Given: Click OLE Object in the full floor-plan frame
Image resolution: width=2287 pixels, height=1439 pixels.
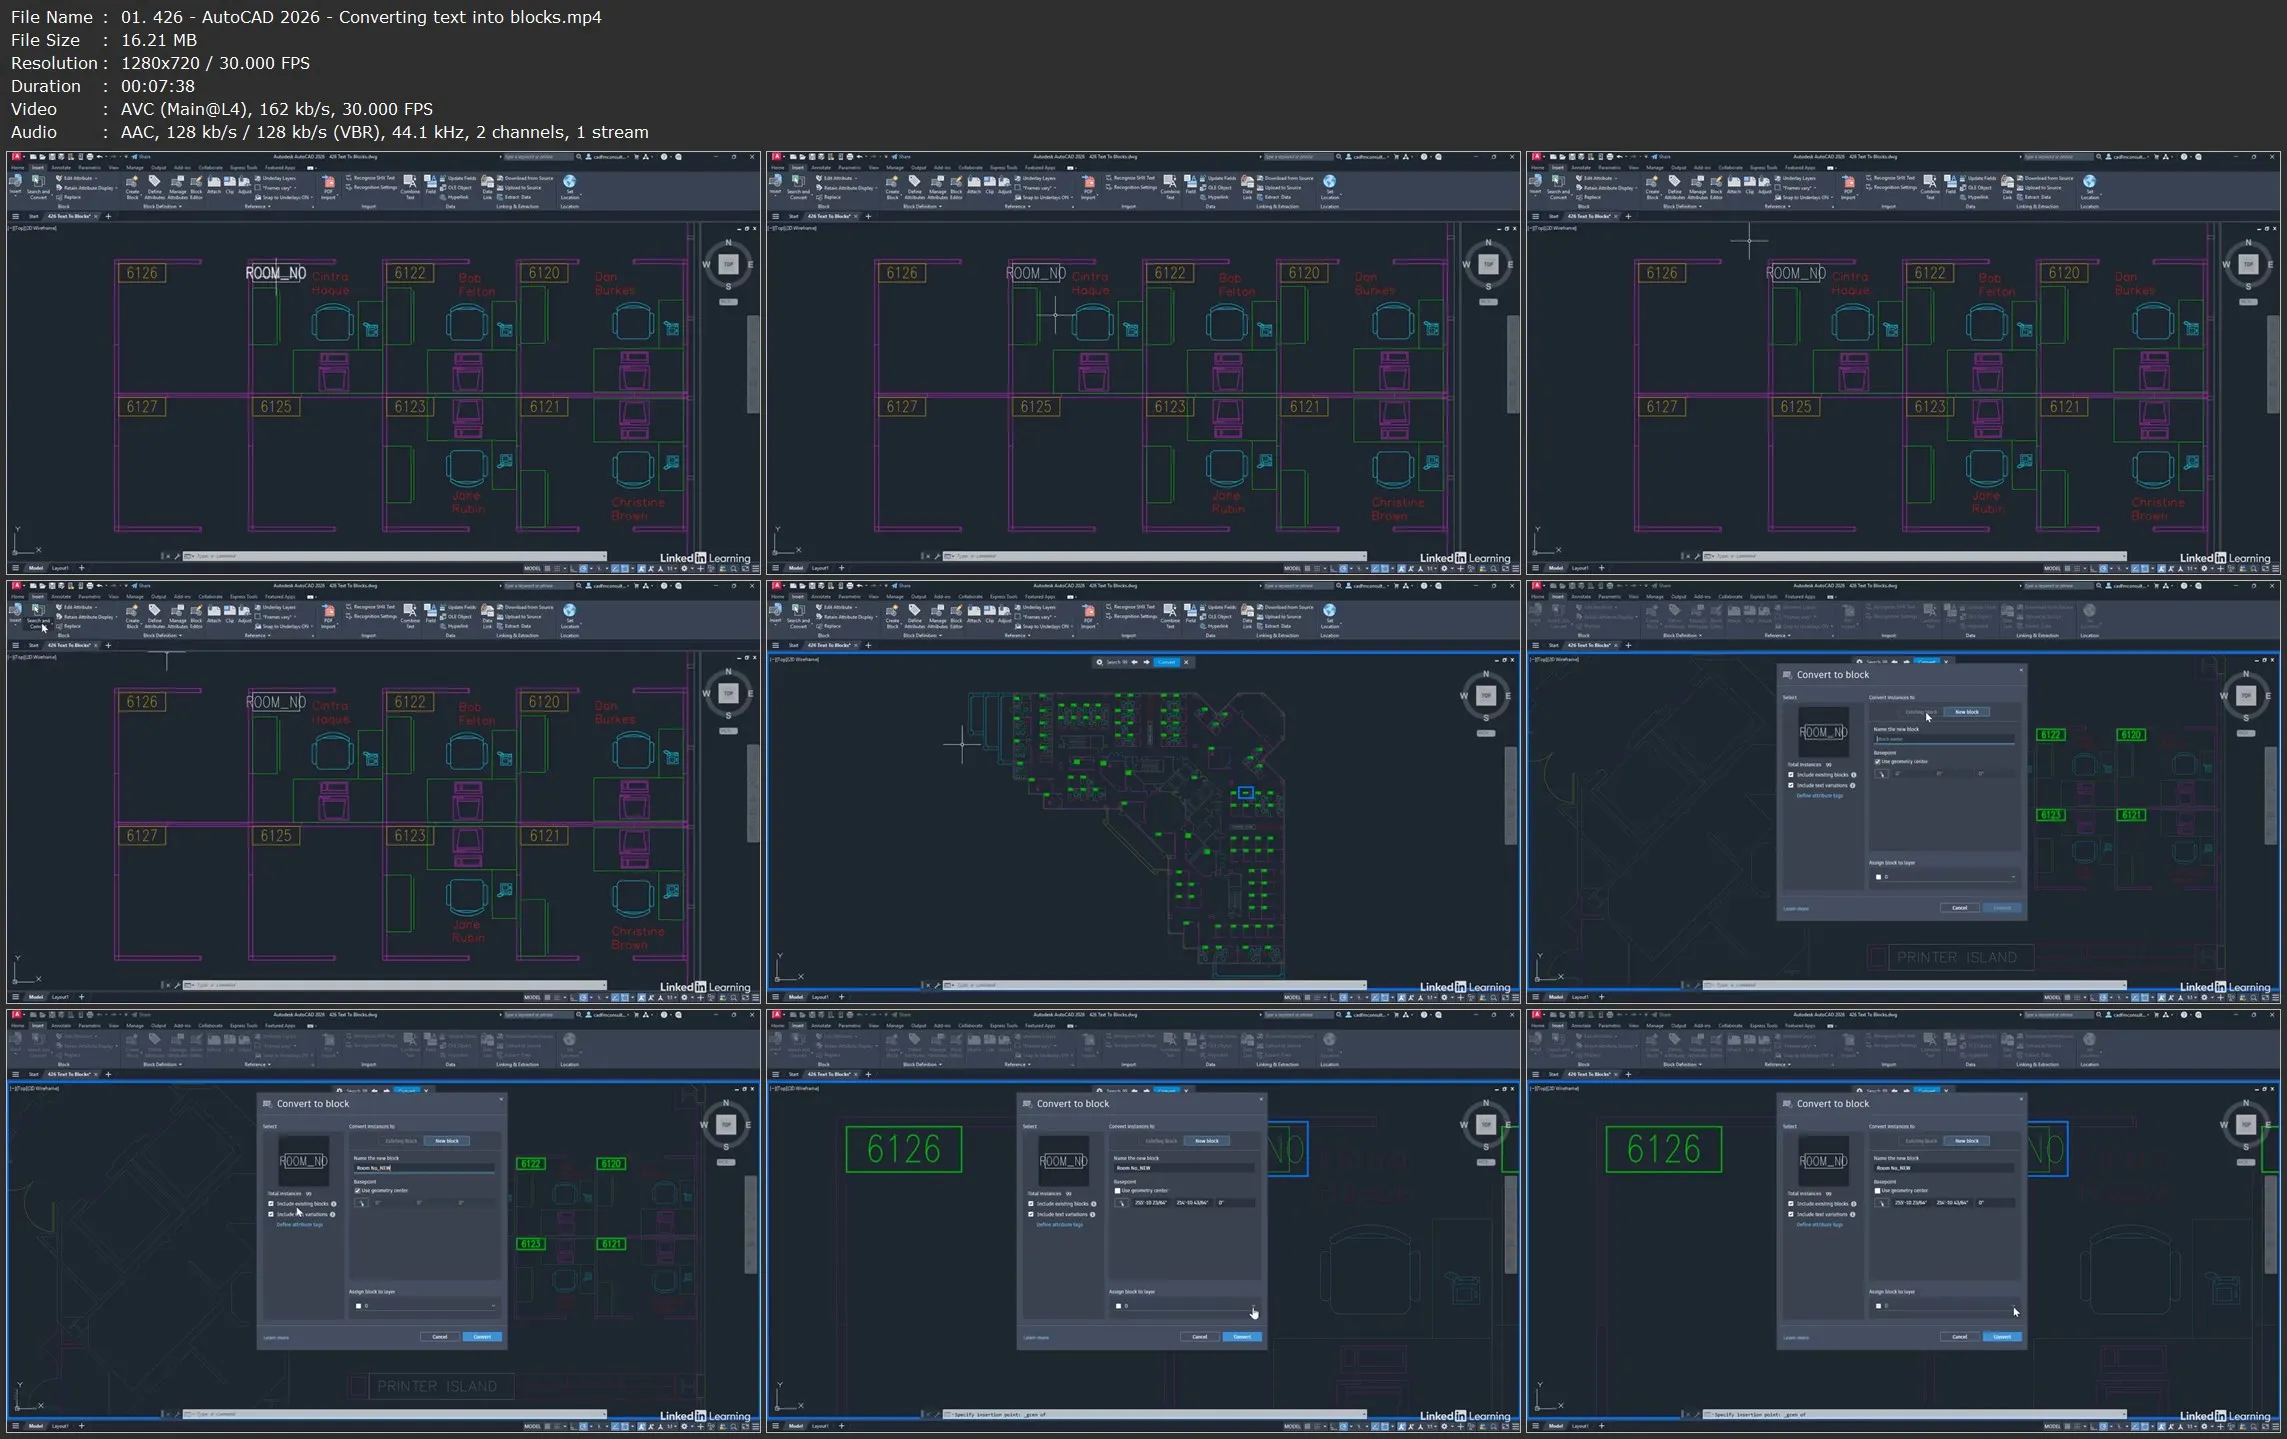Looking at the screenshot, I should [x=1216, y=617].
